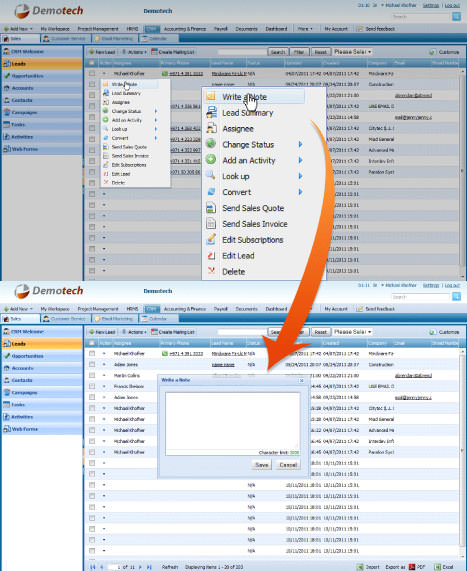Open Tasks in the lower screenshot sidebar
467x571 pixels.
point(18,405)
